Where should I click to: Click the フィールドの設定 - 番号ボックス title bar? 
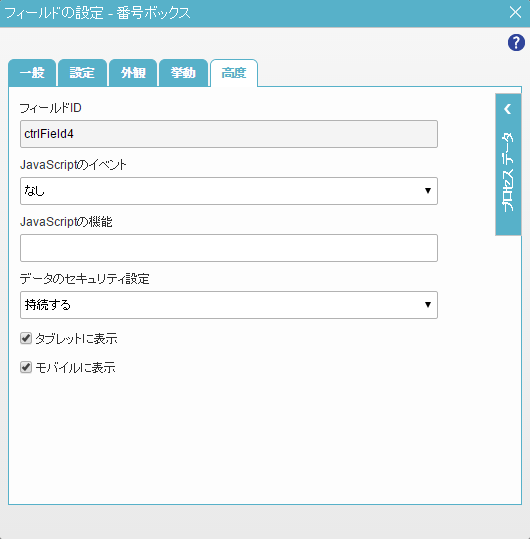click(254, 13)
